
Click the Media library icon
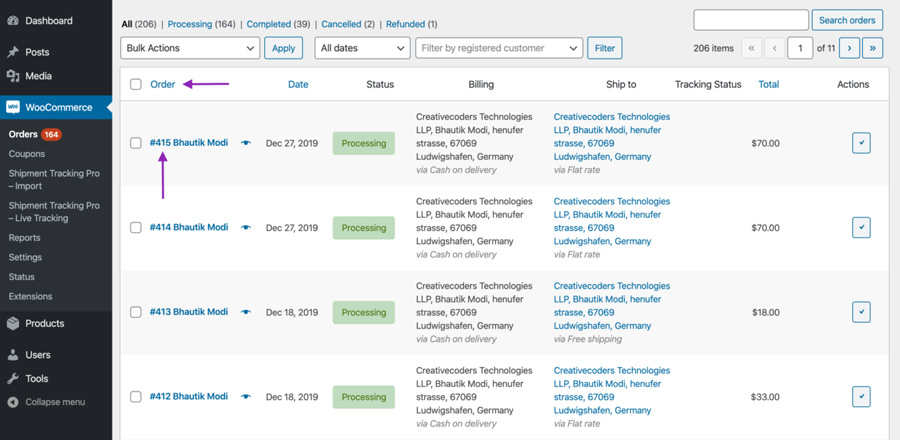(13, 76)
